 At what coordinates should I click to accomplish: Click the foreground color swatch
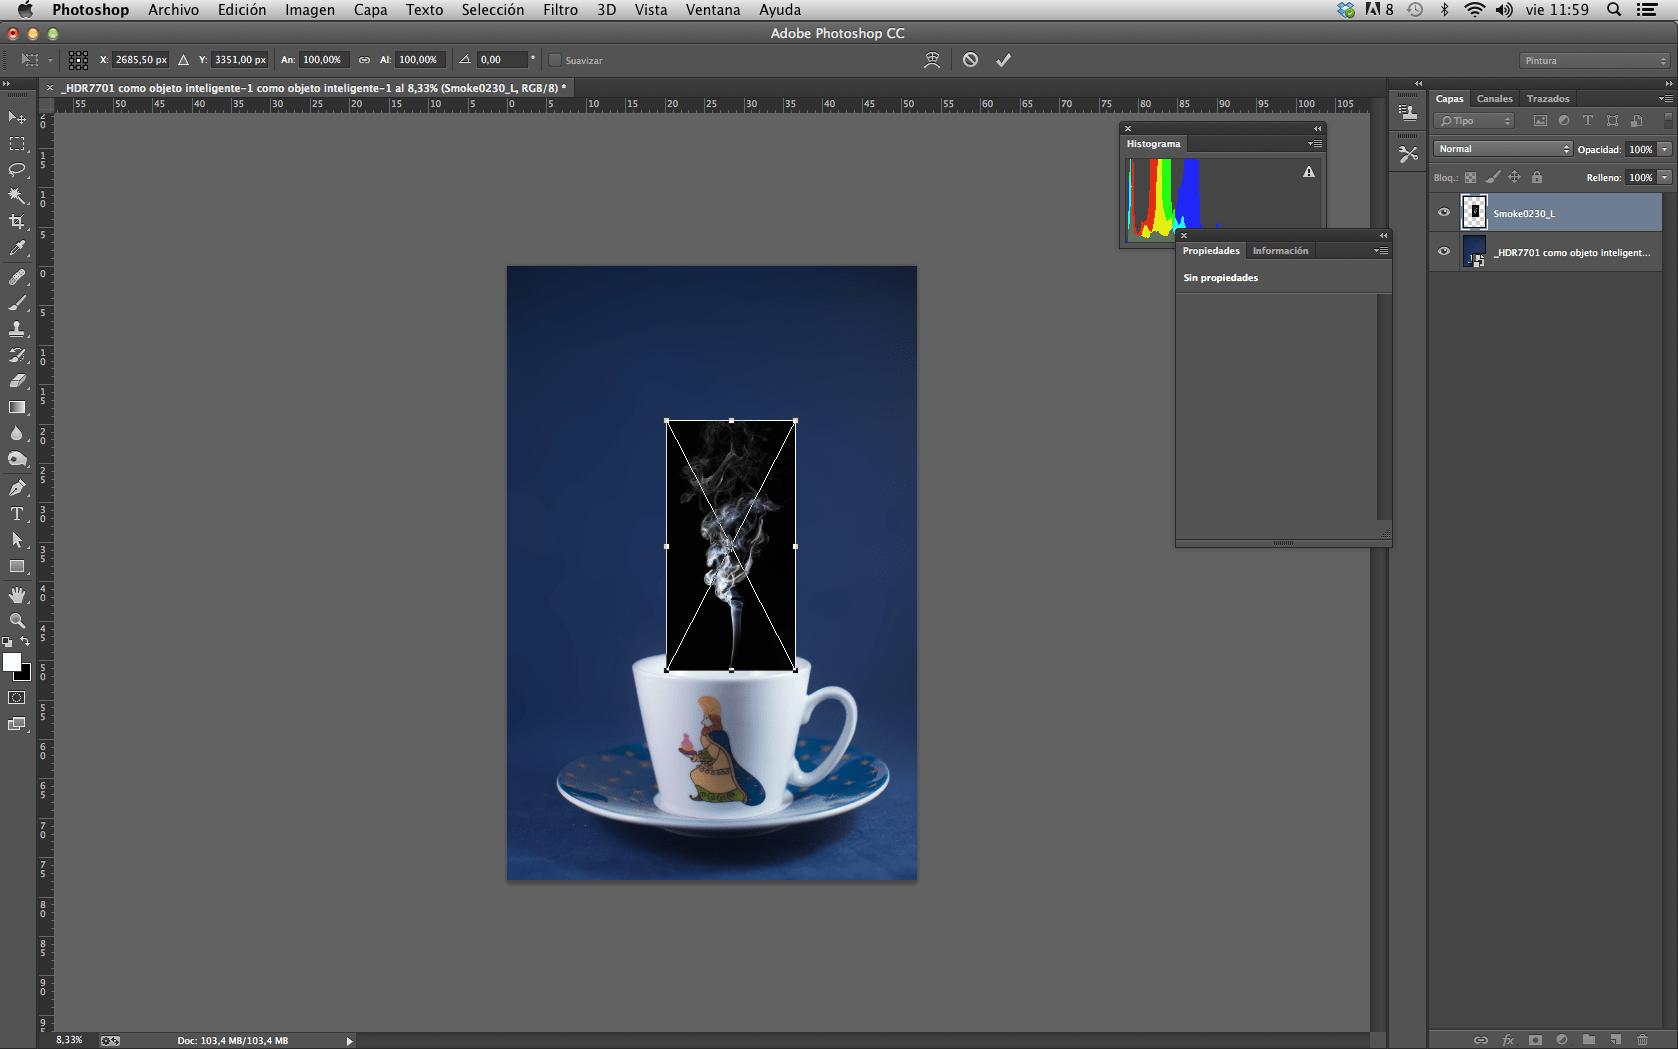coord(12,662)
